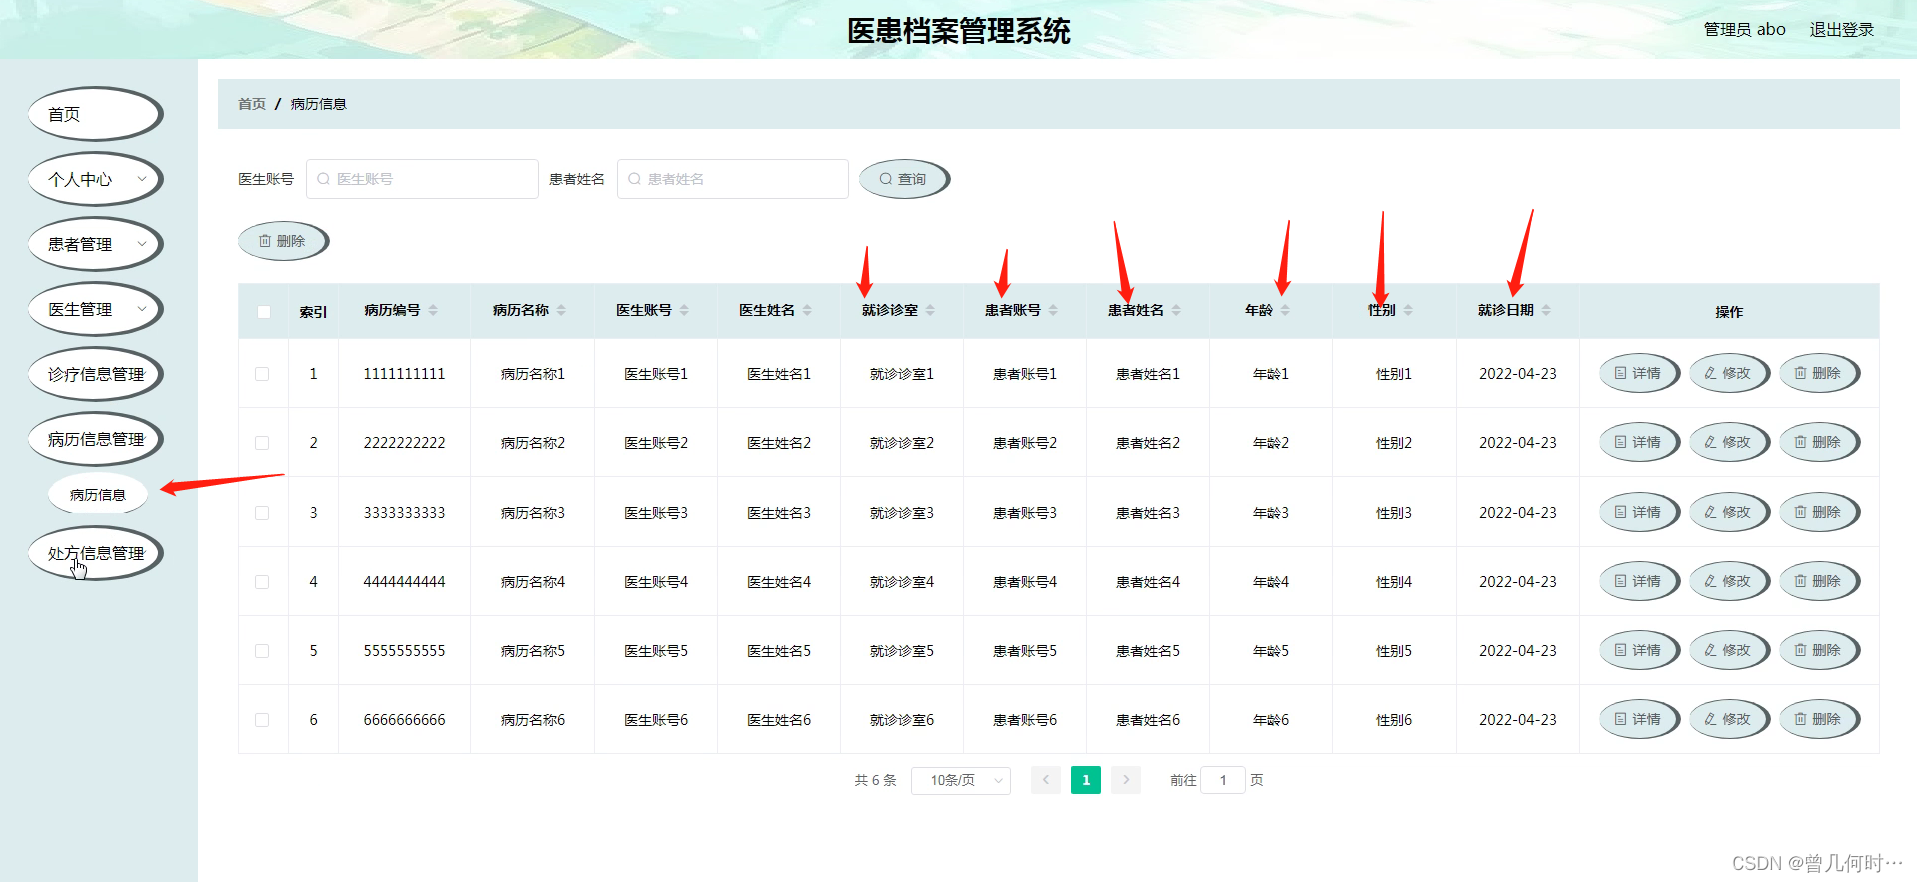Expand the 医生管理 sidebar menu
Viewport: 1917px width, 882px height.
[x=95, y=309]
